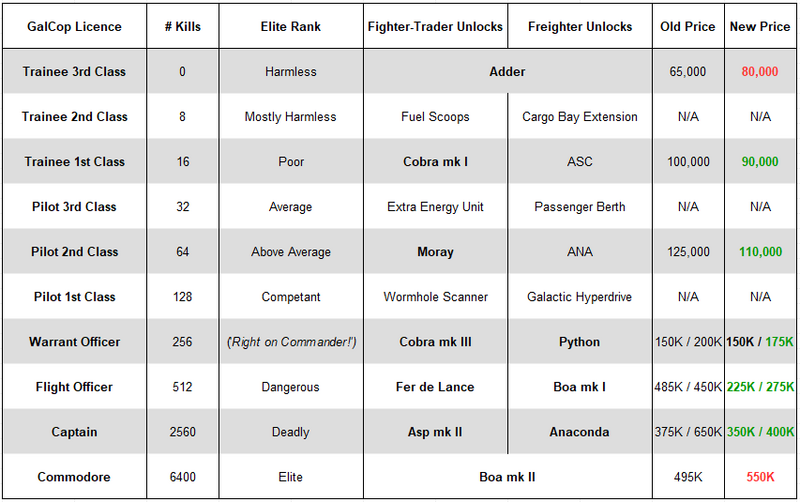Select the red 550K price cell
The height and width of the screenshot is (502, 800).
pyautogui.click(x=760, y=477)
